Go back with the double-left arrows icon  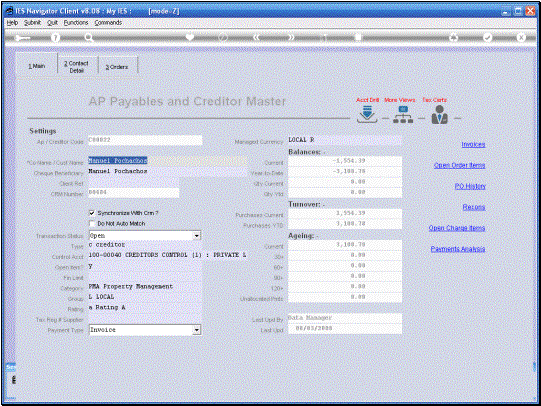(256, 37)
